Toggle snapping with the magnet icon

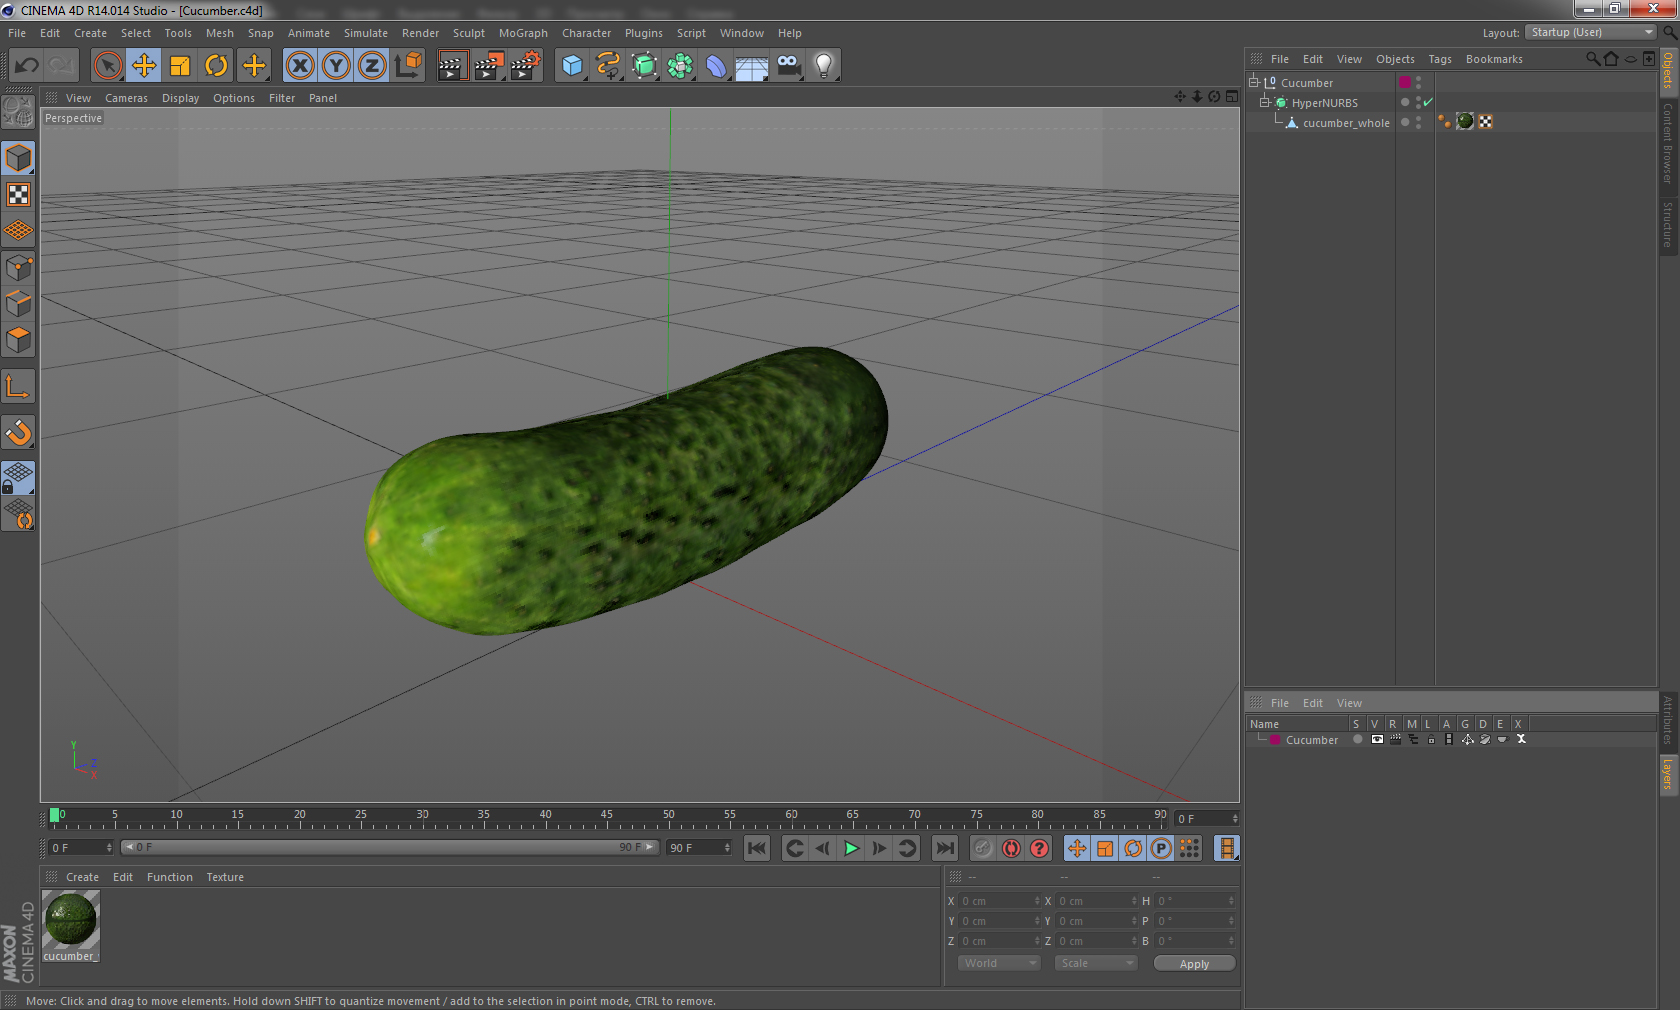[18, 432]
